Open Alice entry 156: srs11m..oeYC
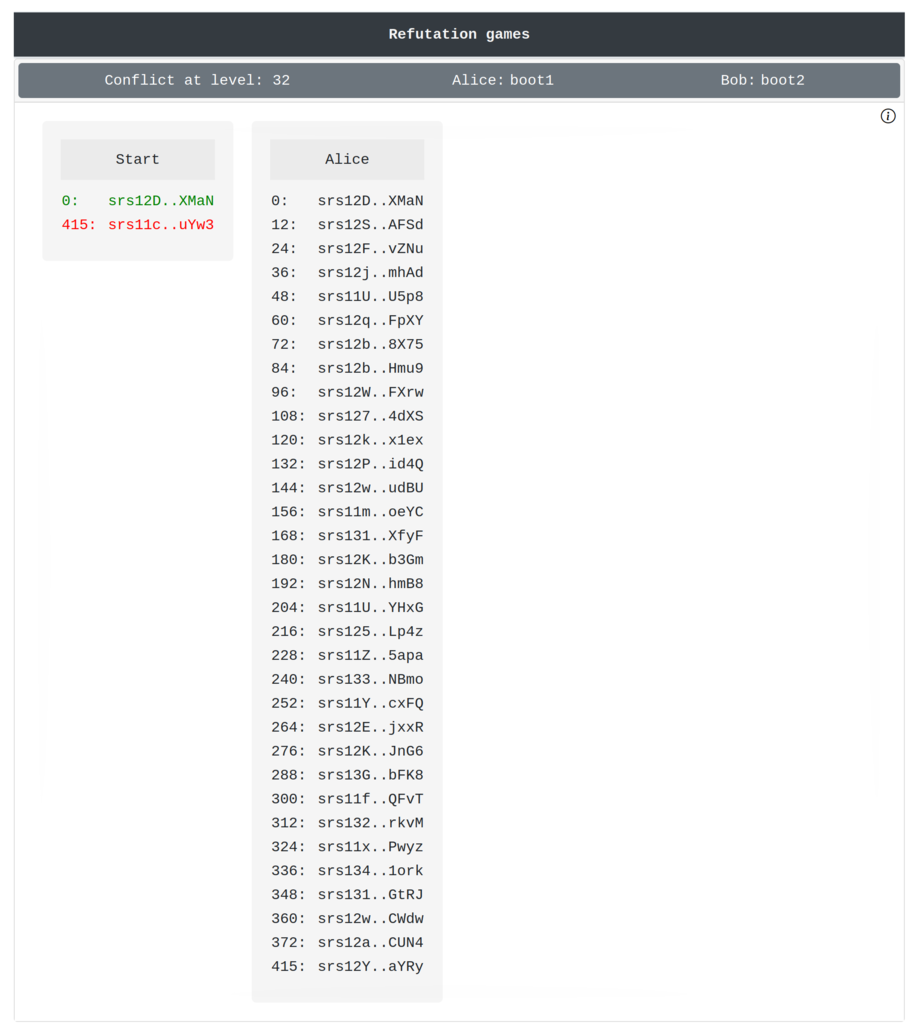 [x=347, y=513]
